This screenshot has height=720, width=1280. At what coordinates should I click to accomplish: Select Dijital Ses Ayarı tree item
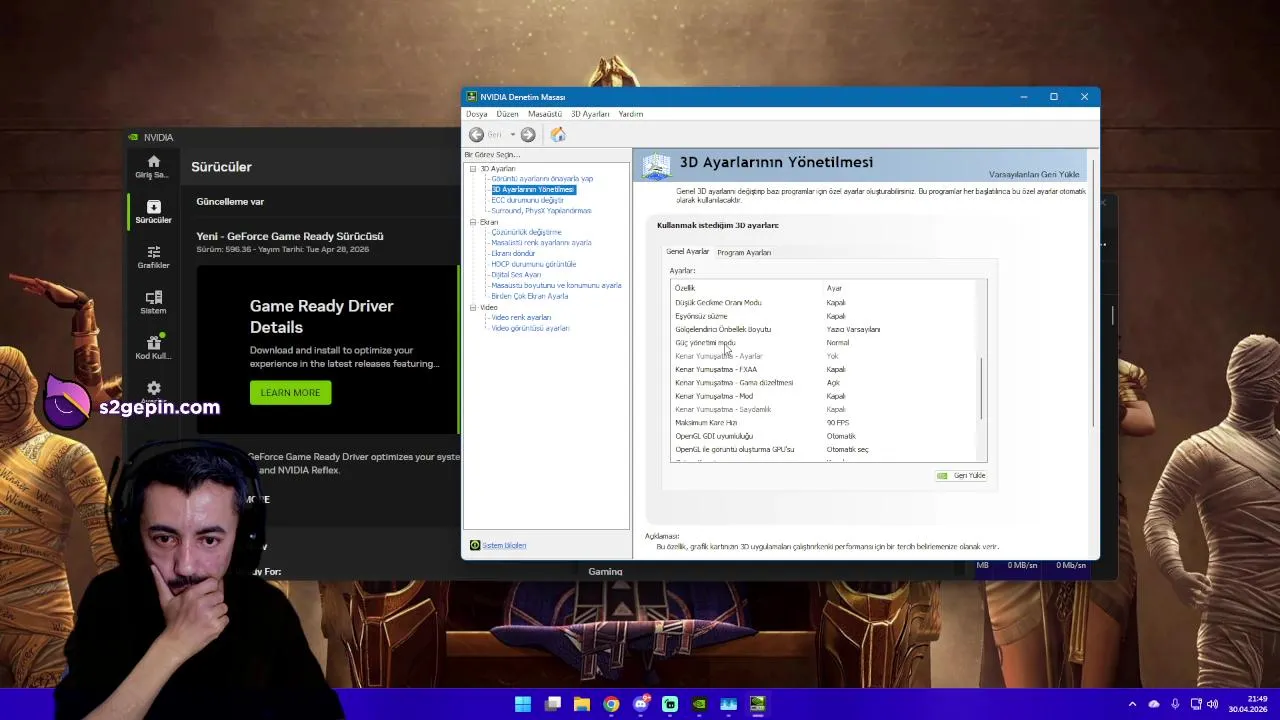[516, 275]
